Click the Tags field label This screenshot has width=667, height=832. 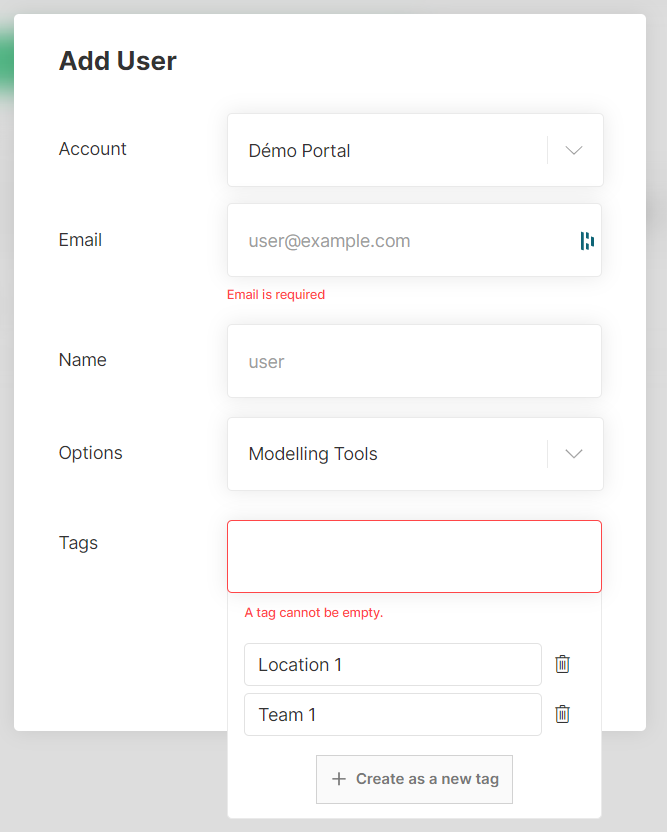[x=79, y=543]
